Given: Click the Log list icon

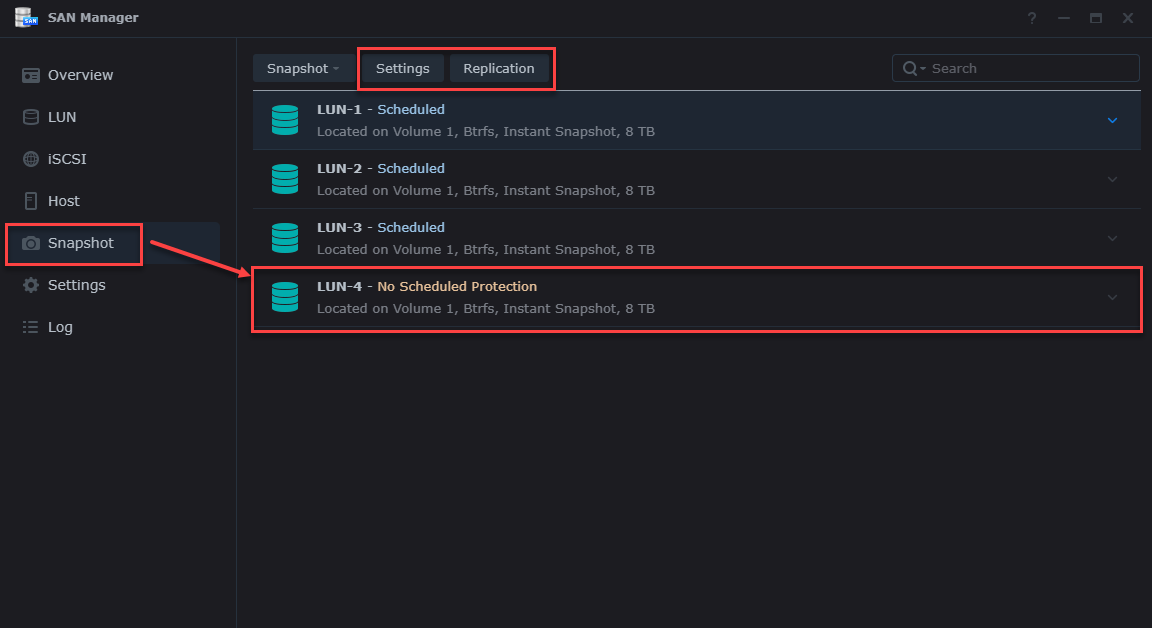Looking at the screenshot, I should tap(31, 327).
